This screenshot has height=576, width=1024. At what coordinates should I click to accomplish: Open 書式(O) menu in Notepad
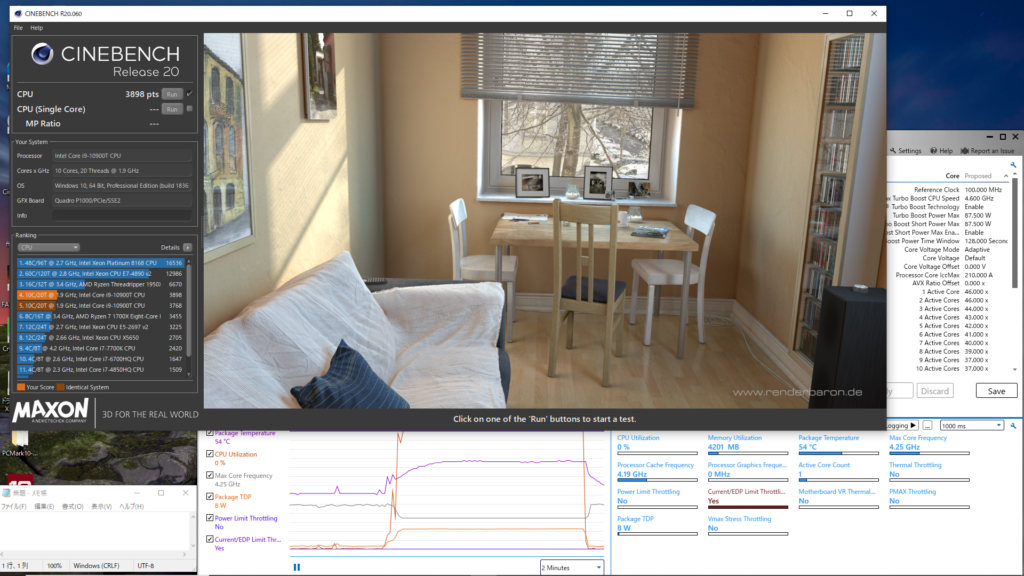pyautogui.click(x=72, y=507)
